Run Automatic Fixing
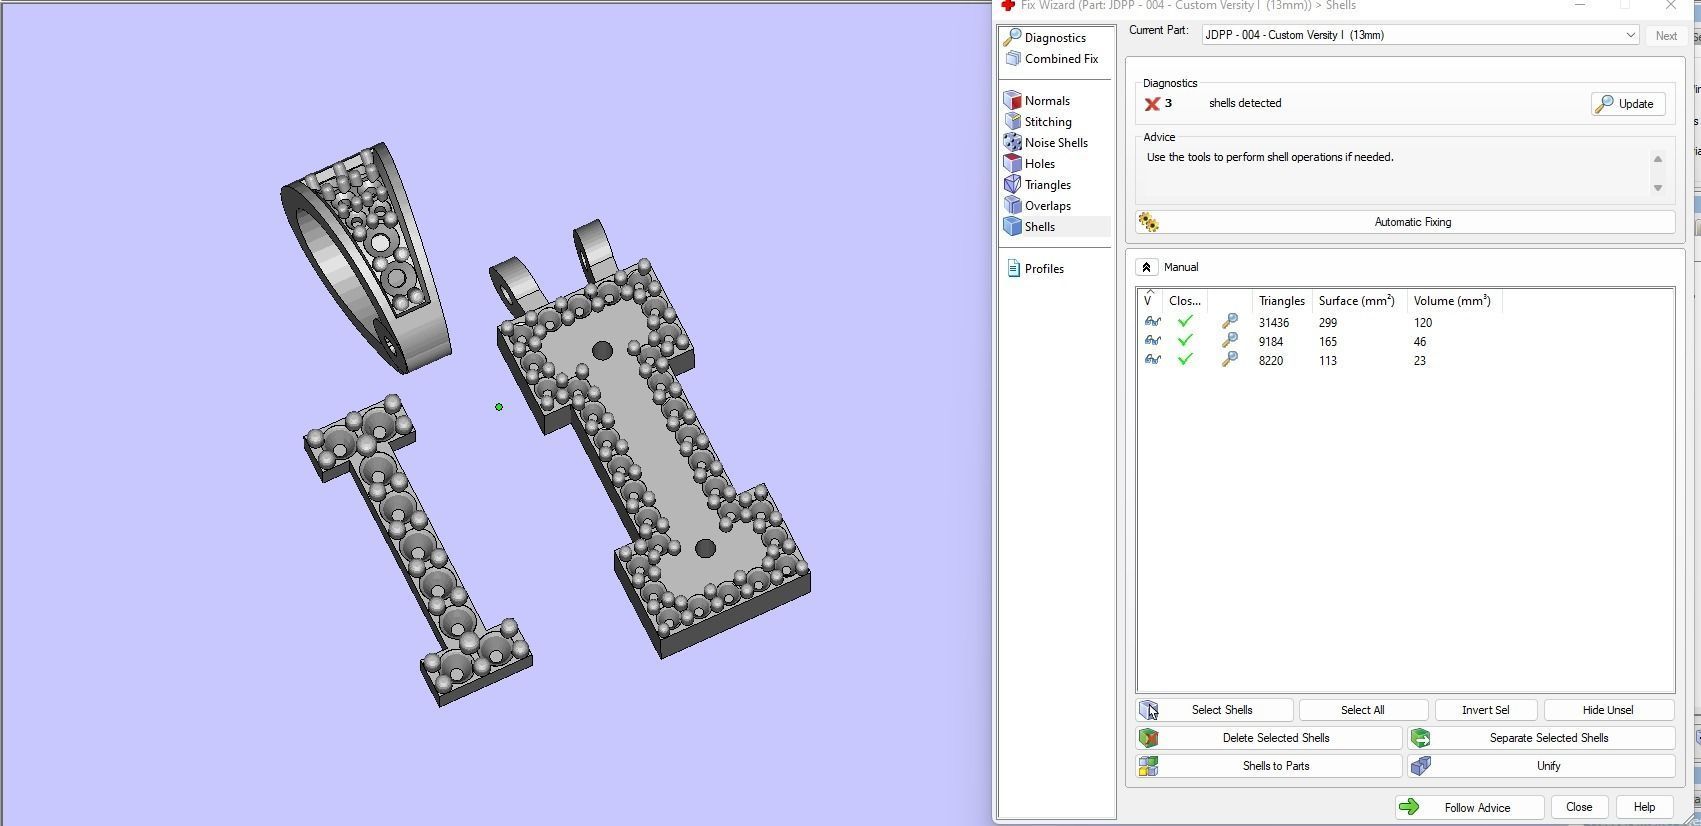Image resolution: width=1701 pixels, height=826 pixels. 1405,222
